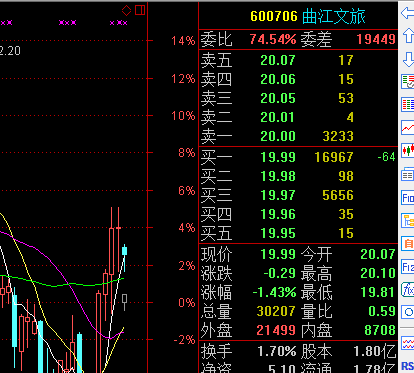Open the grey table news icon
The image size is (414, 373).
click(x=407, y=174)
